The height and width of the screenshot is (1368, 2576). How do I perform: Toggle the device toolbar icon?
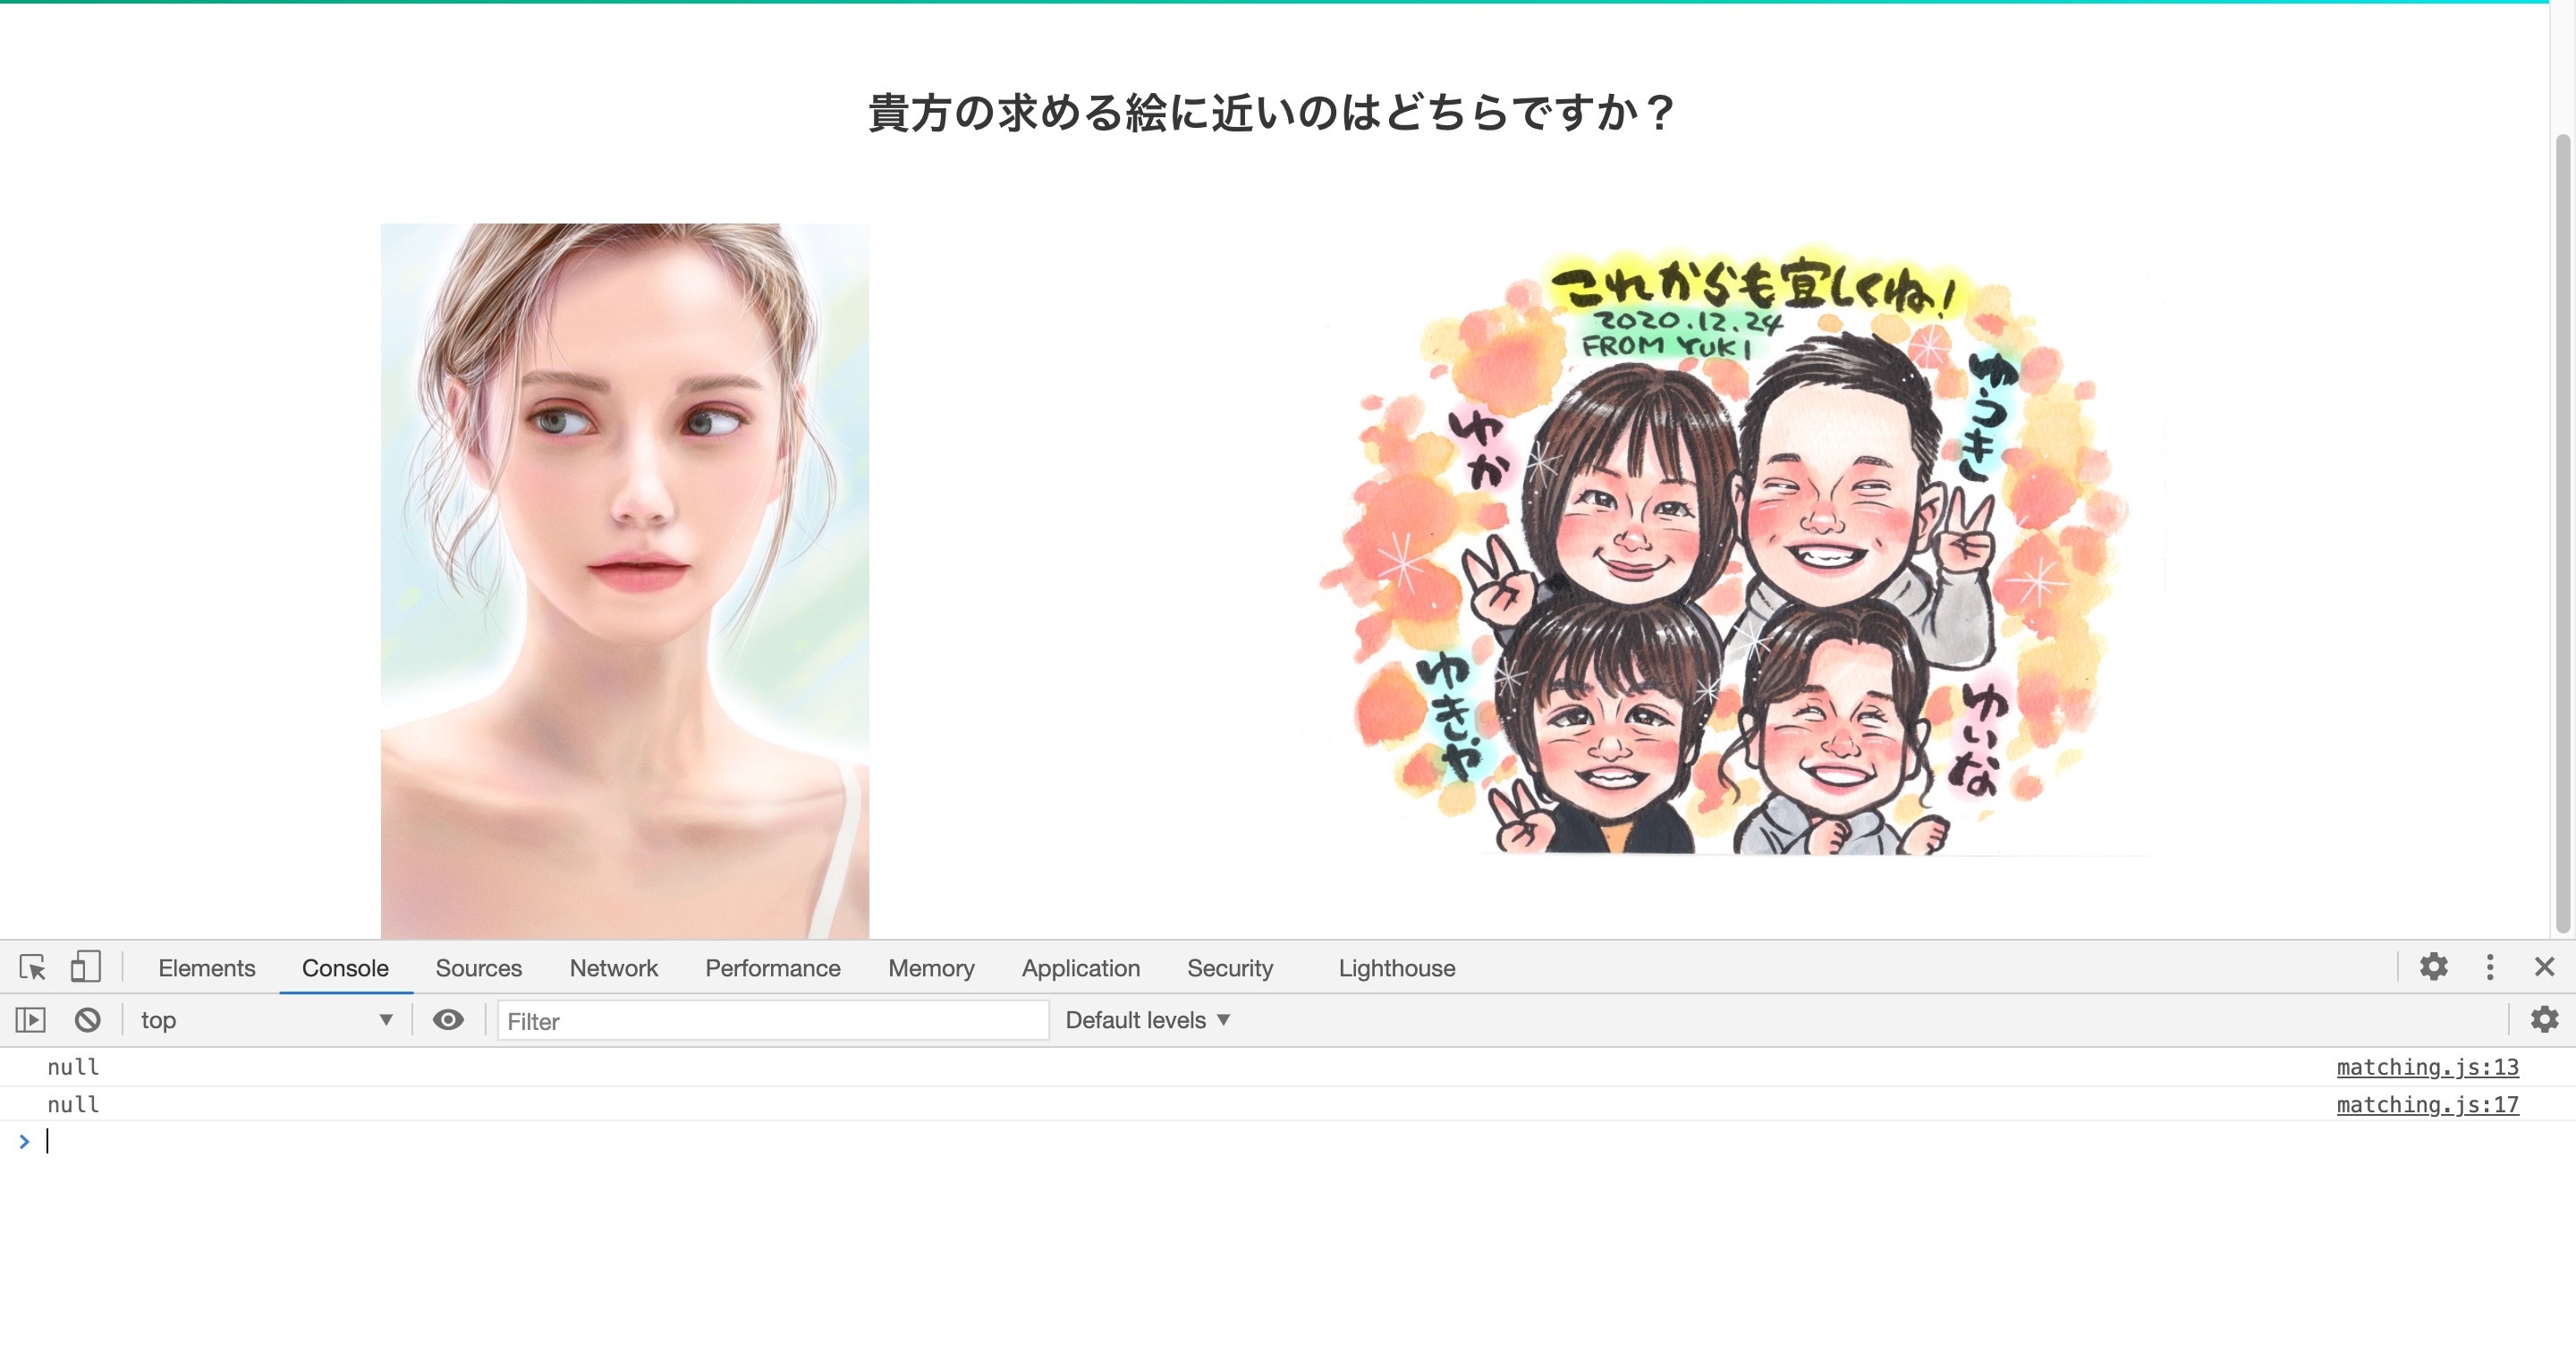(85, 967)
